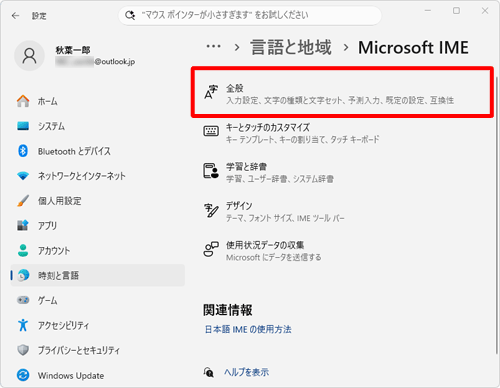
Task: Open デザイン settings
Action: (342, 212)
